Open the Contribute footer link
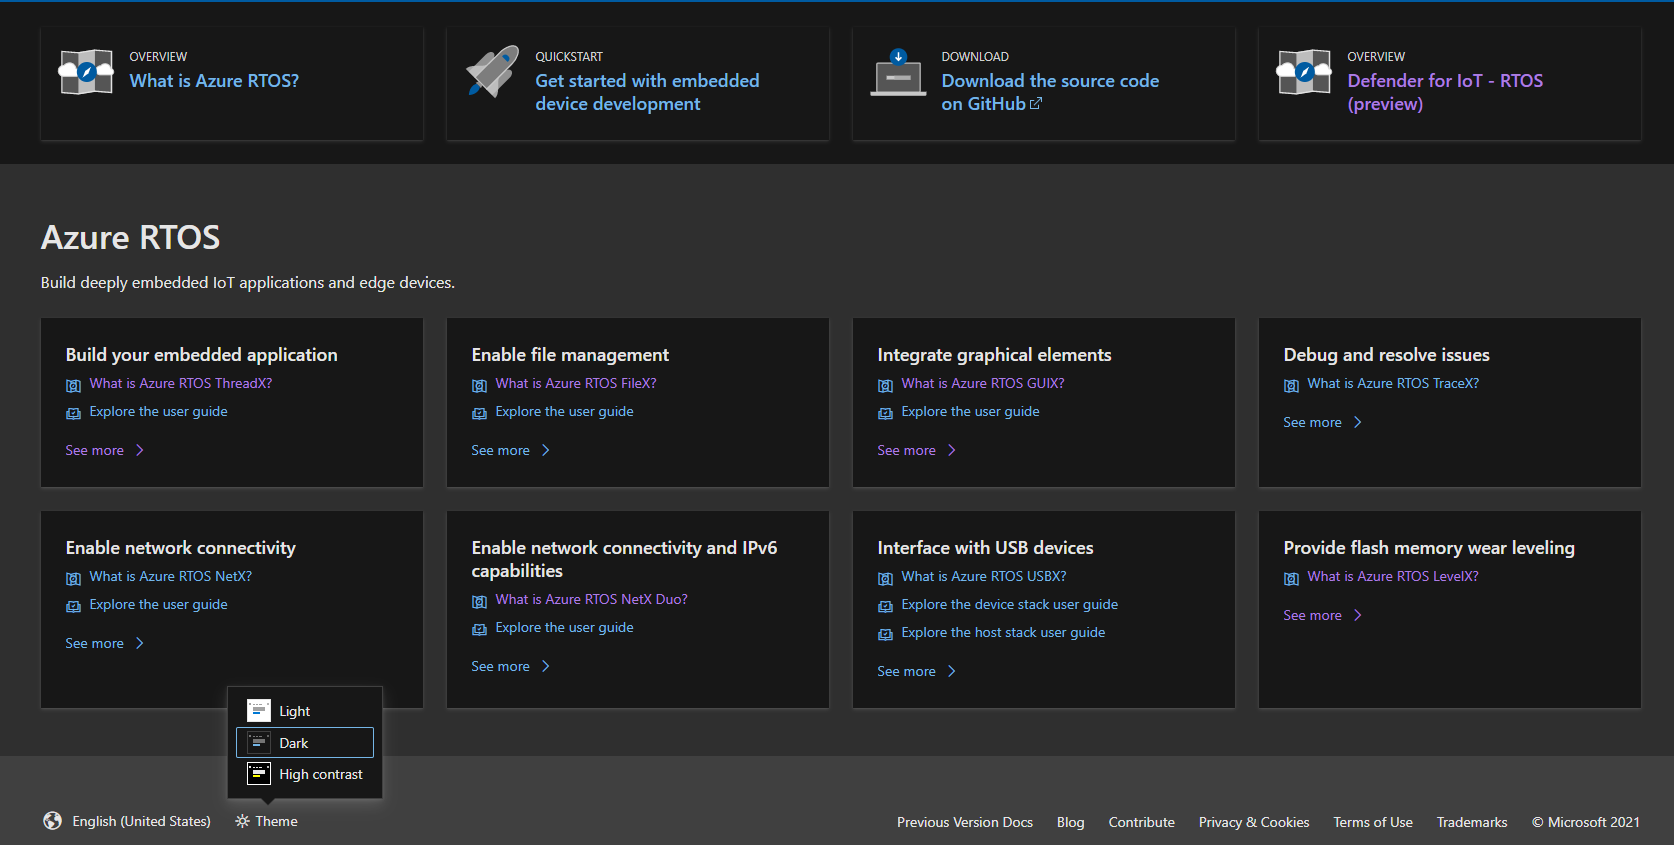The width and height of the screenshot is (1674, 845). [1142, 822]
